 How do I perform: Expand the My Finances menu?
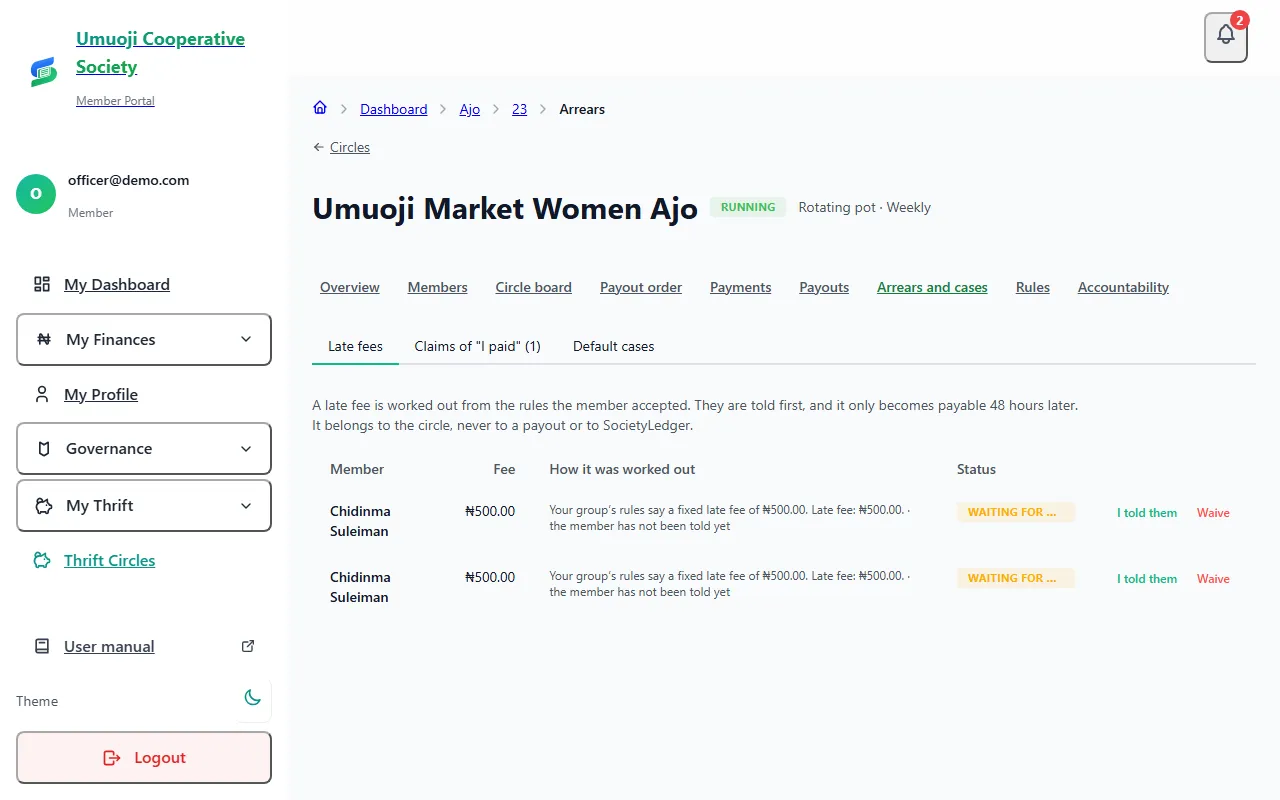click(x=144, y=340)
